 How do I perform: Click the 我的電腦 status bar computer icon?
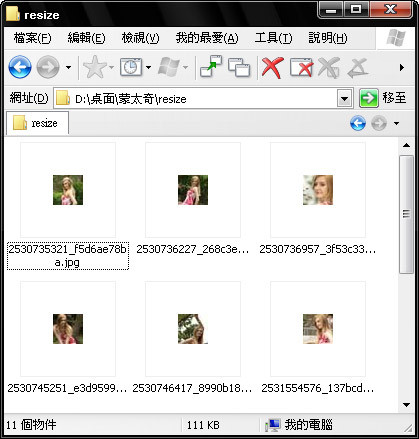coord(272,425)
